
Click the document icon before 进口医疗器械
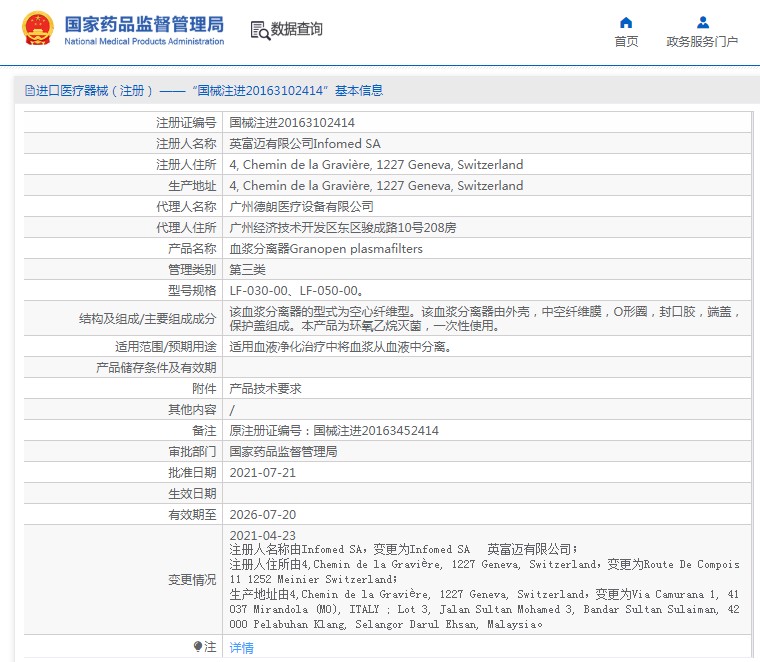pyautogui.click(x=29, y=91)
